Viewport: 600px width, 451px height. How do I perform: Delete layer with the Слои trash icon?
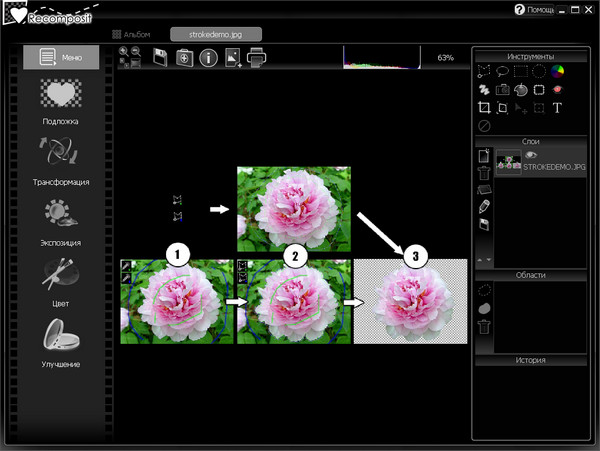(484, 173)
